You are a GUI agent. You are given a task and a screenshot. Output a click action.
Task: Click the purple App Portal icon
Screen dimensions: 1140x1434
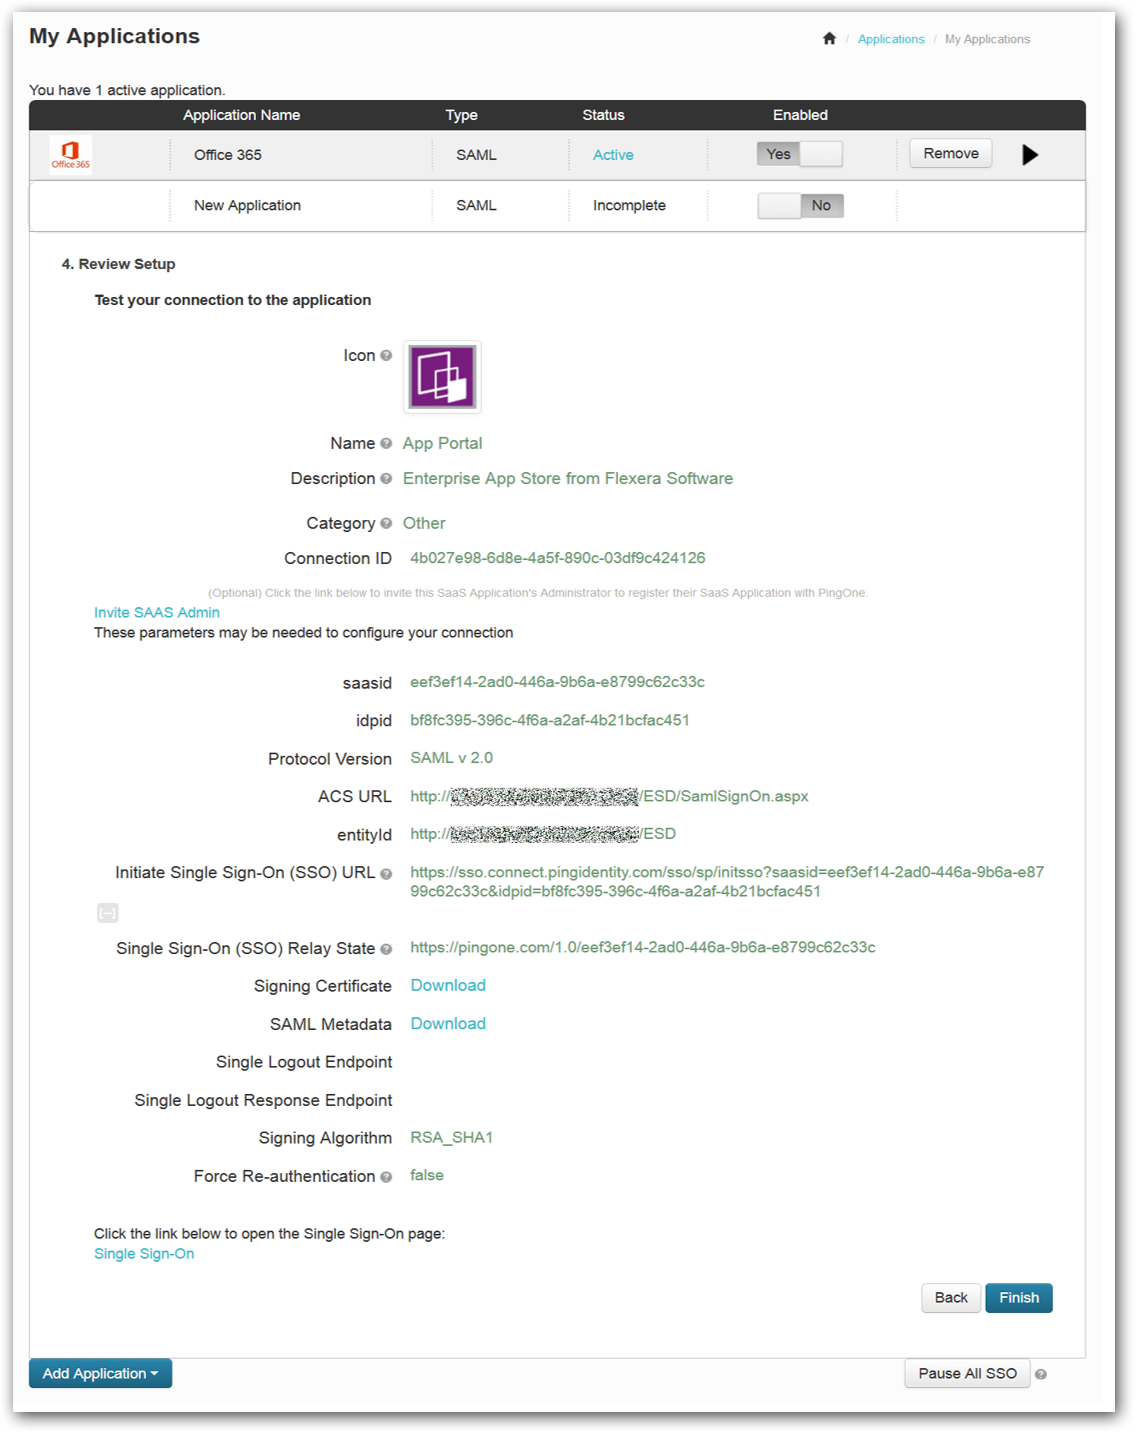(x=442, y=377)
